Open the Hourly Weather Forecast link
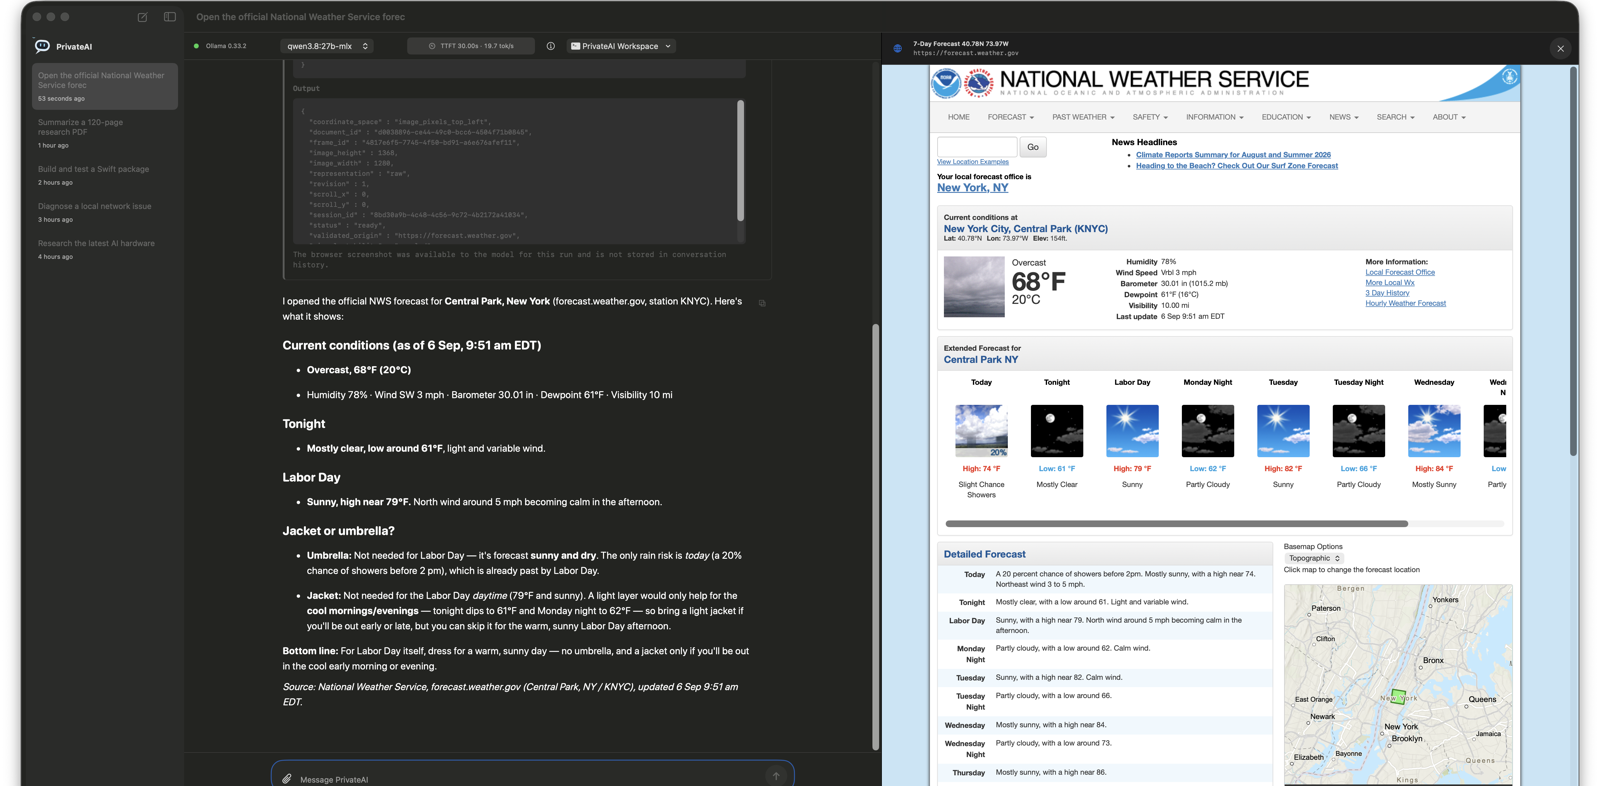The width and height of the screenshot is (1600, 786). tap(1405, 303)
